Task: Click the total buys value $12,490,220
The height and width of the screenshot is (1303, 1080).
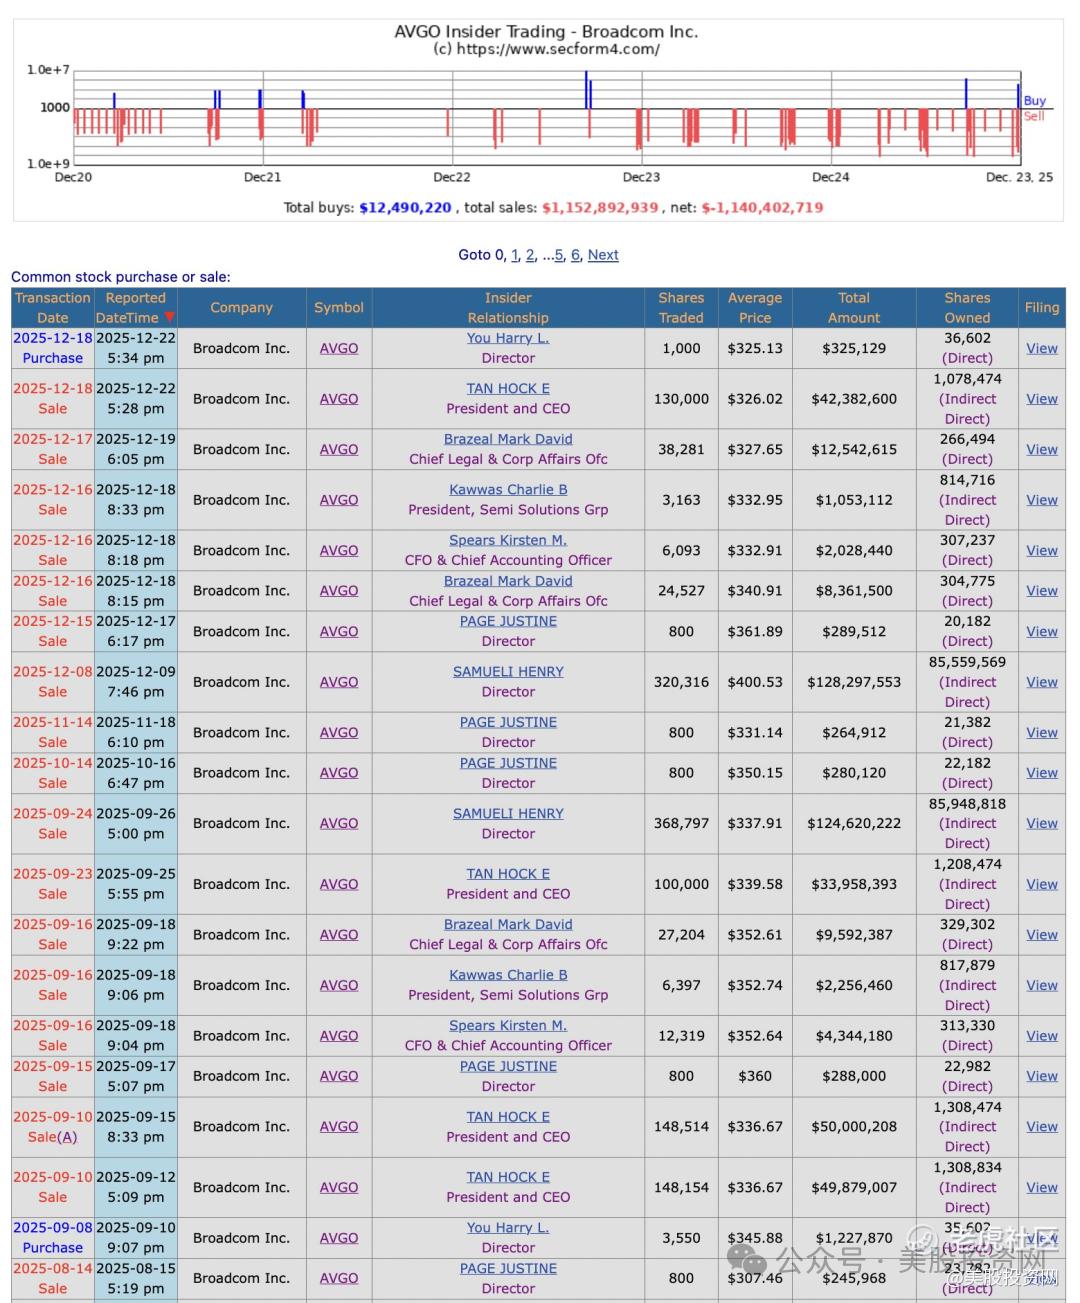Action: 405,208
